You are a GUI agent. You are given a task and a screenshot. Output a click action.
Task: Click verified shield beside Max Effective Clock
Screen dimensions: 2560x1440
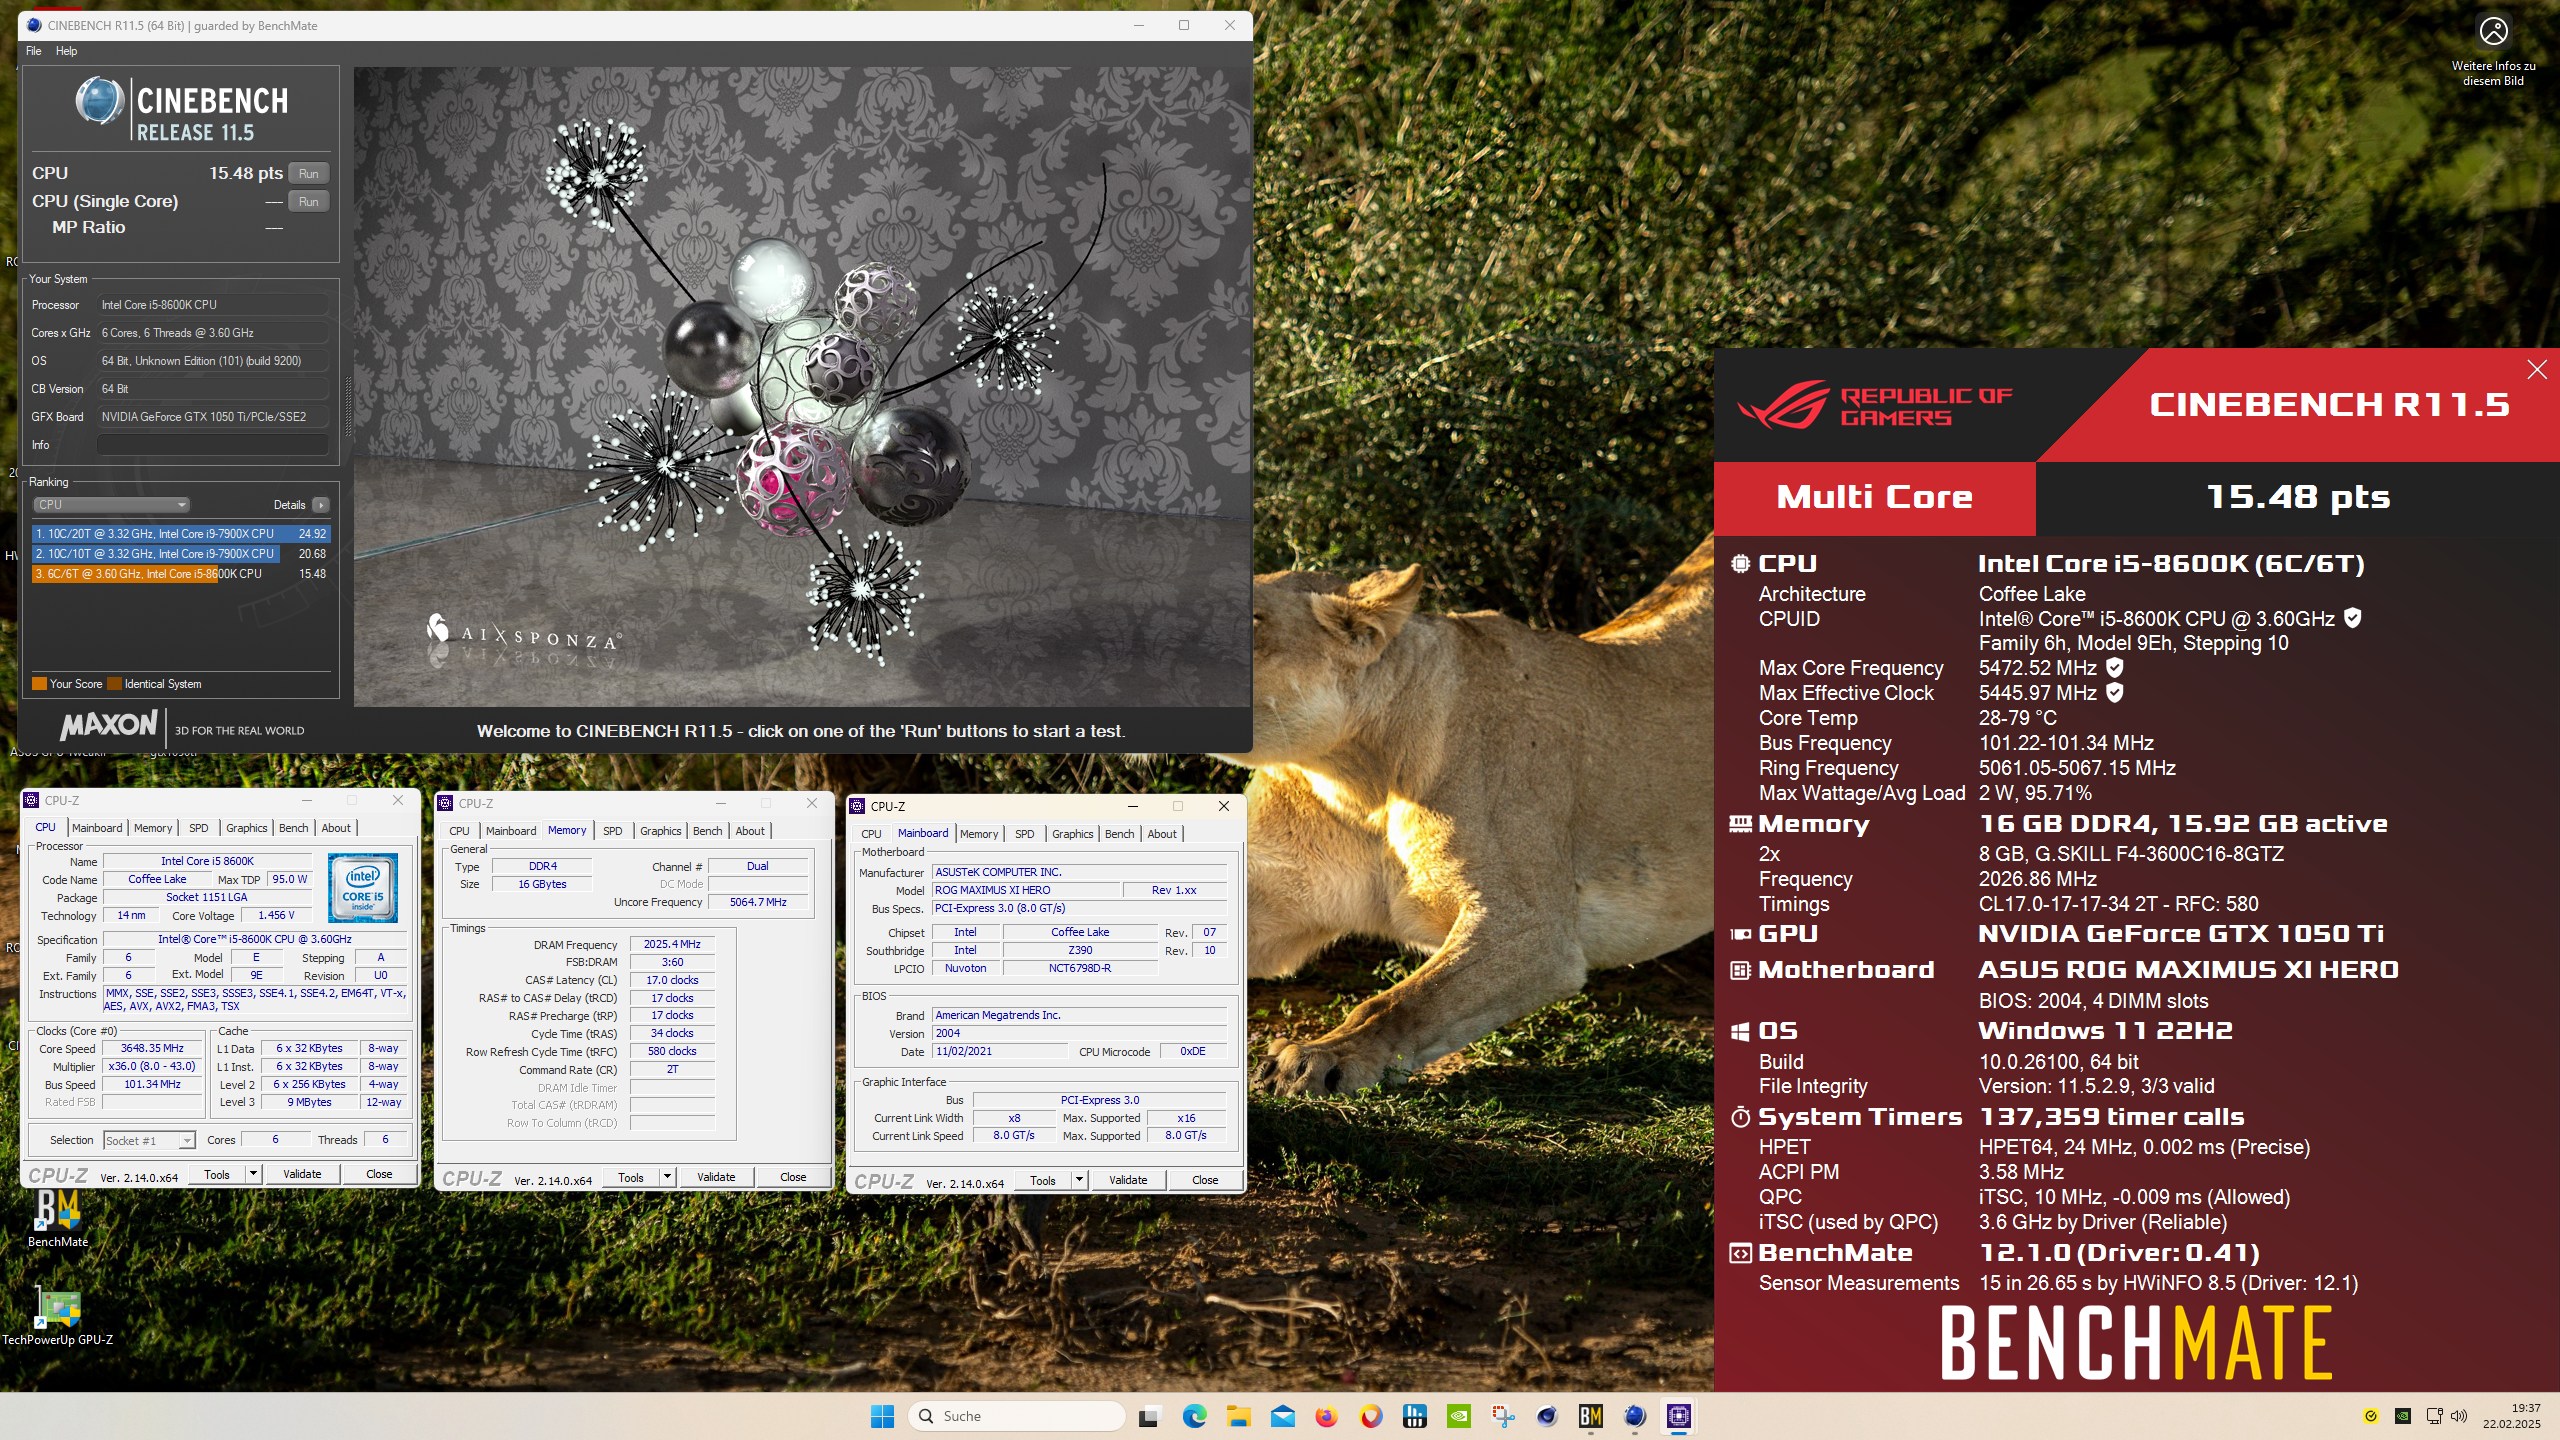click(x=2115, y=692)
